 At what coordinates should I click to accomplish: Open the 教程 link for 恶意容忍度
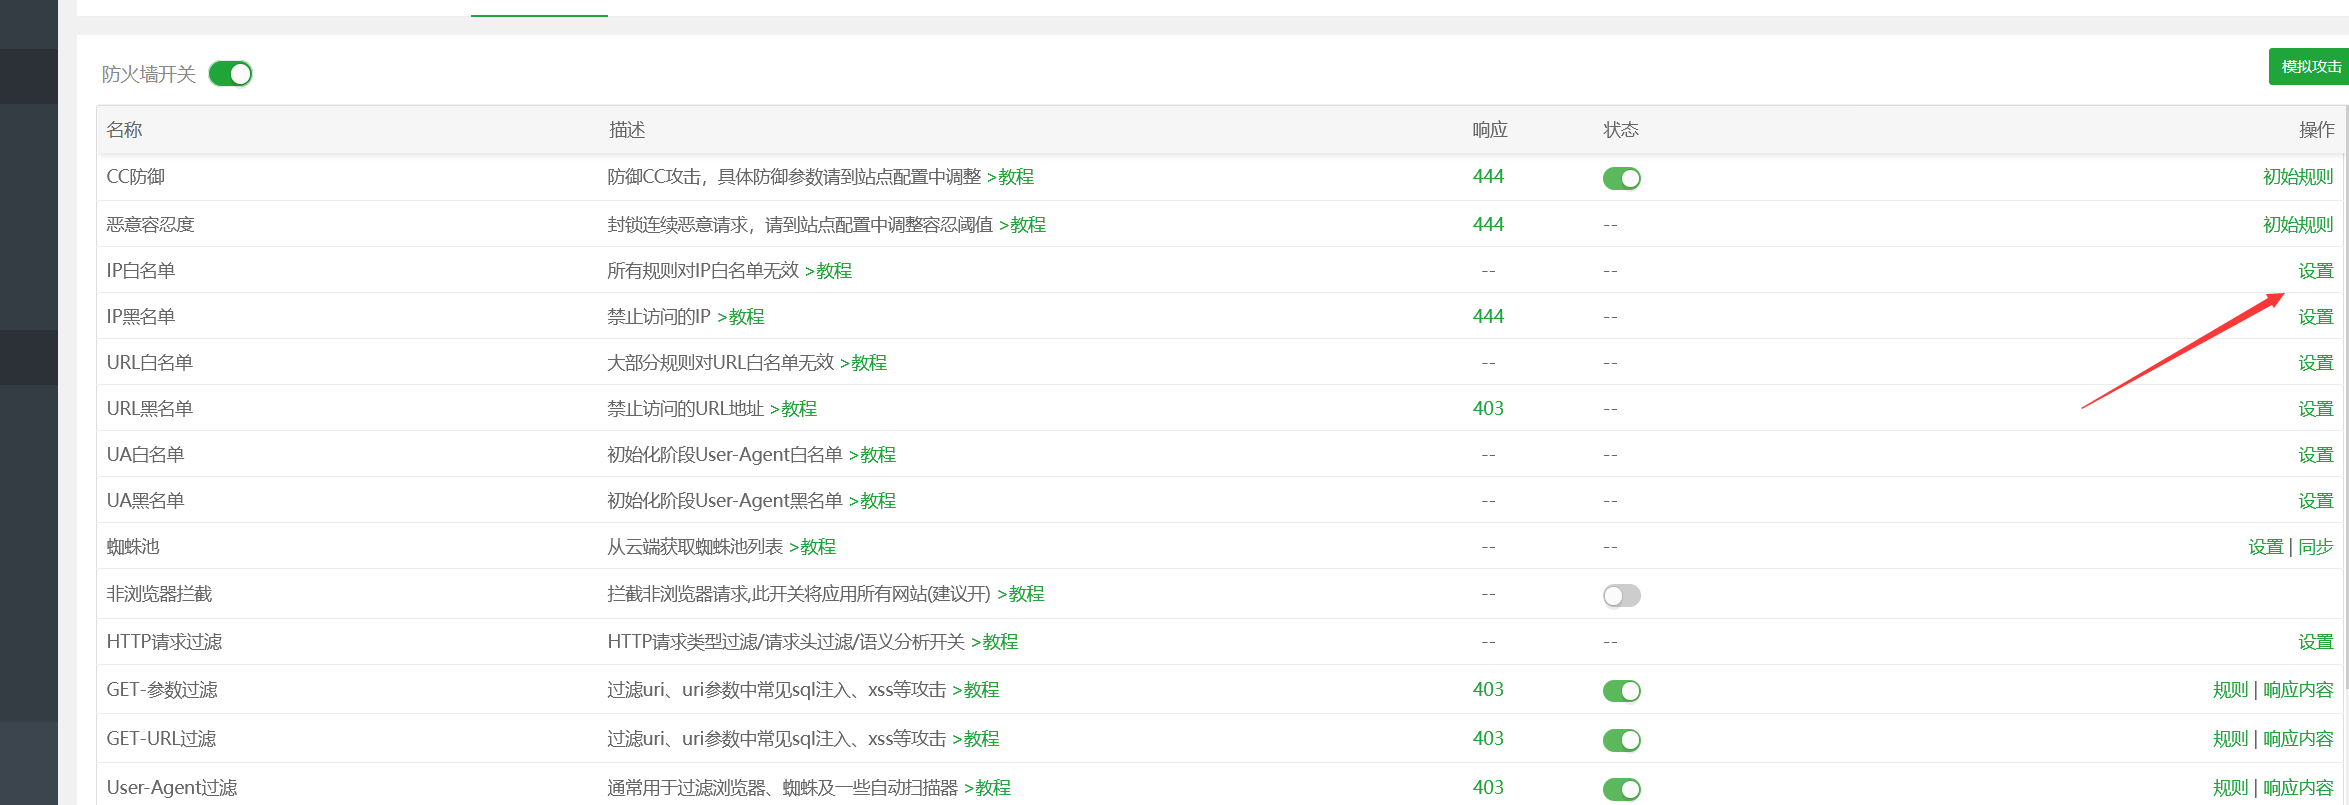1023,225
